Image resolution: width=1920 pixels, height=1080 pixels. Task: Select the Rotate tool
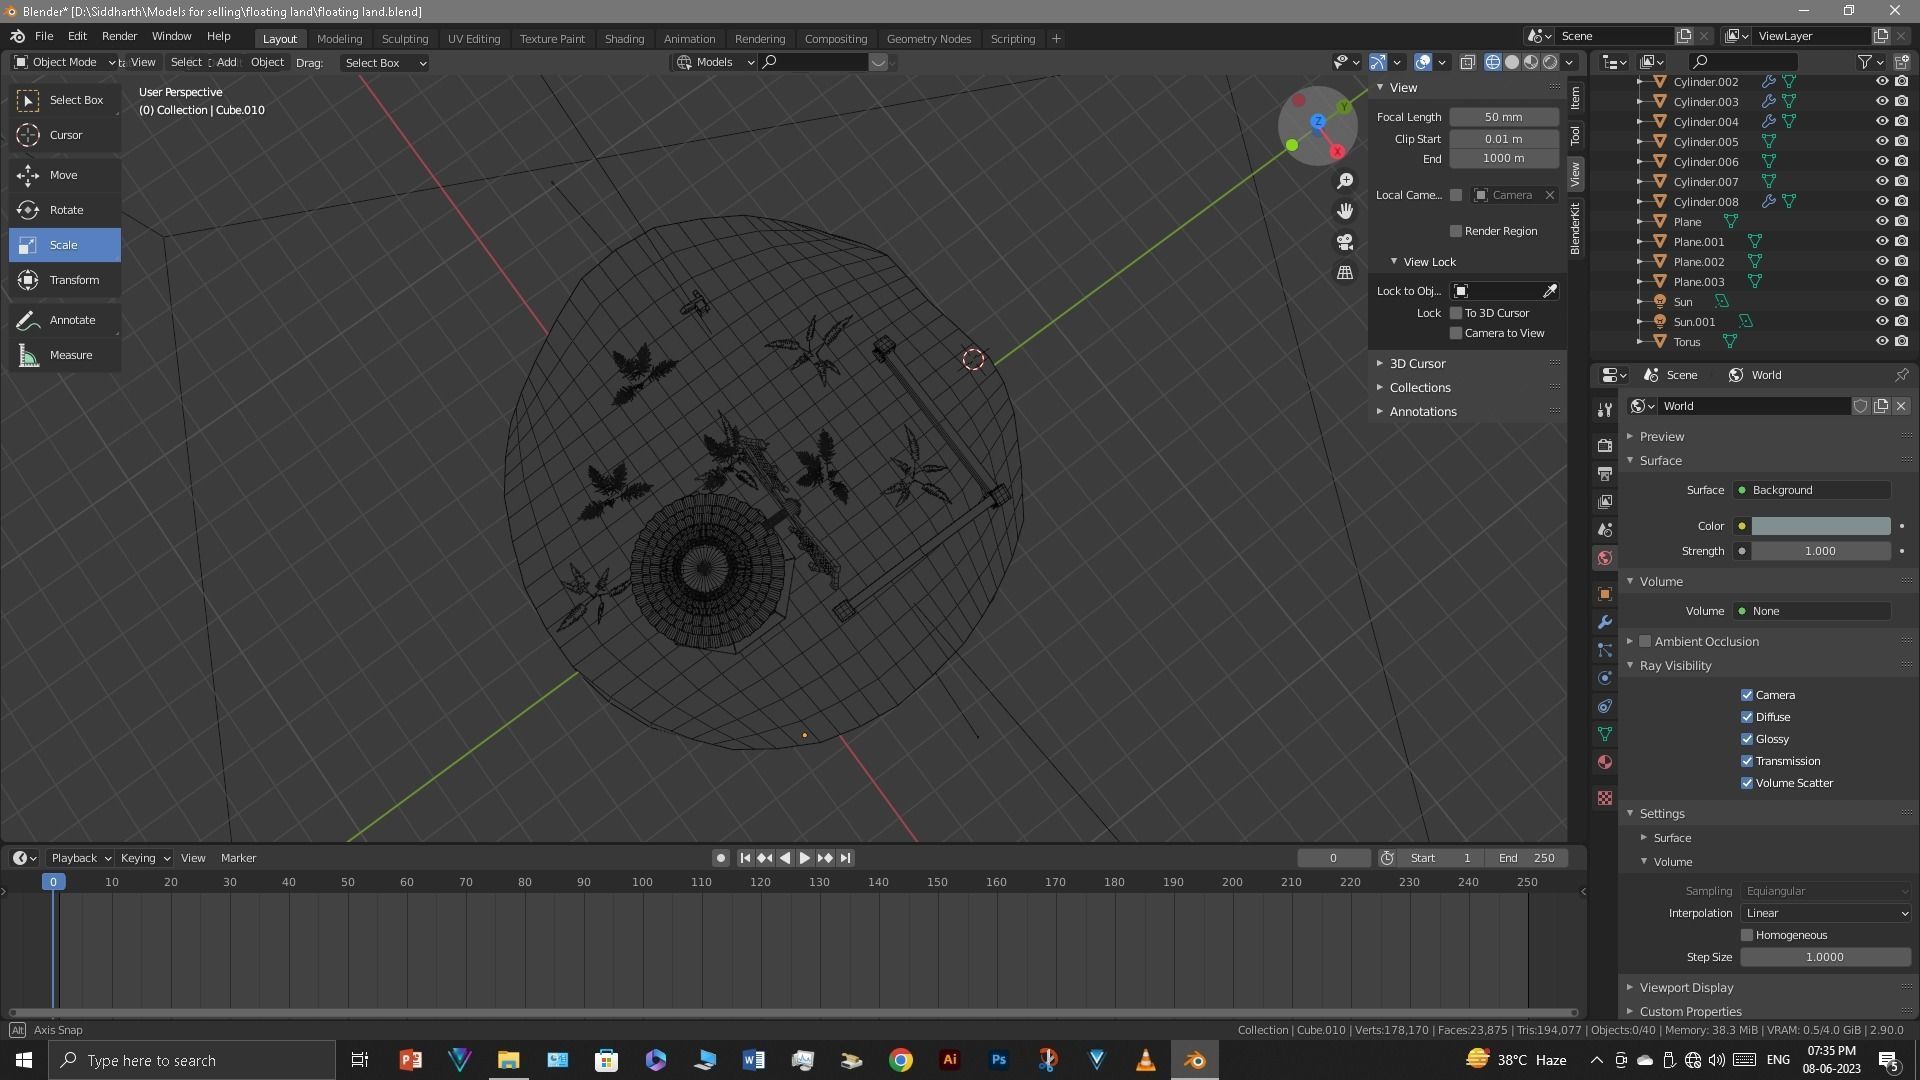[x=65, y=210]
